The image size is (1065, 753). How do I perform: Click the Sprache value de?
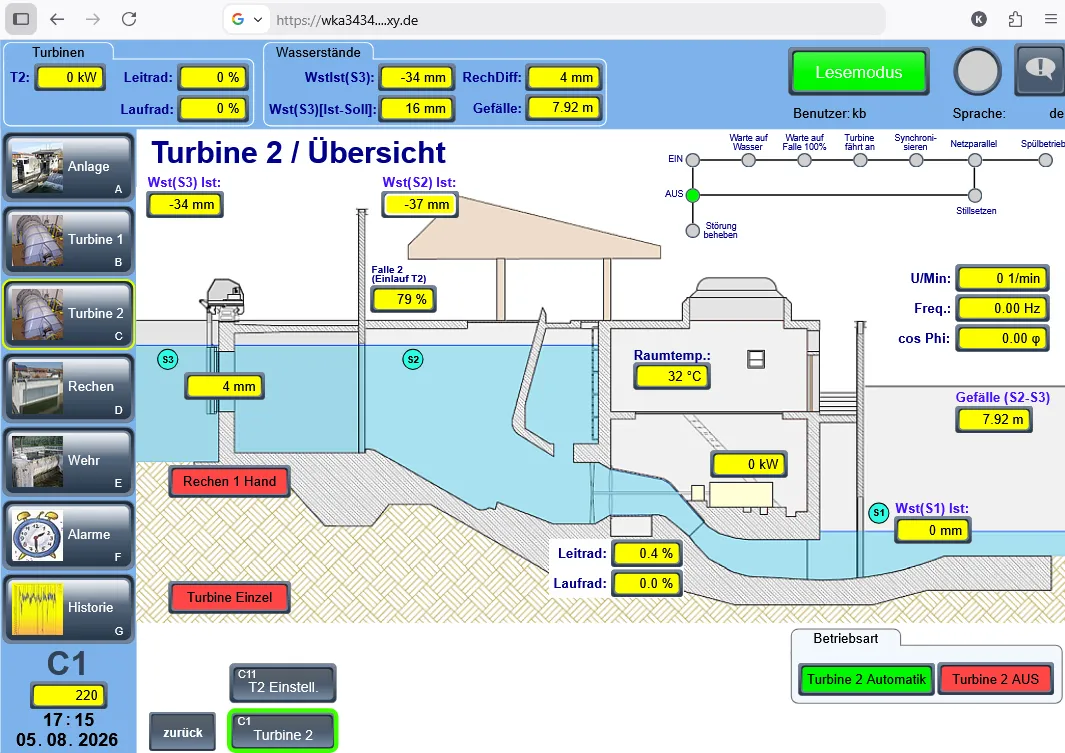1056,114
